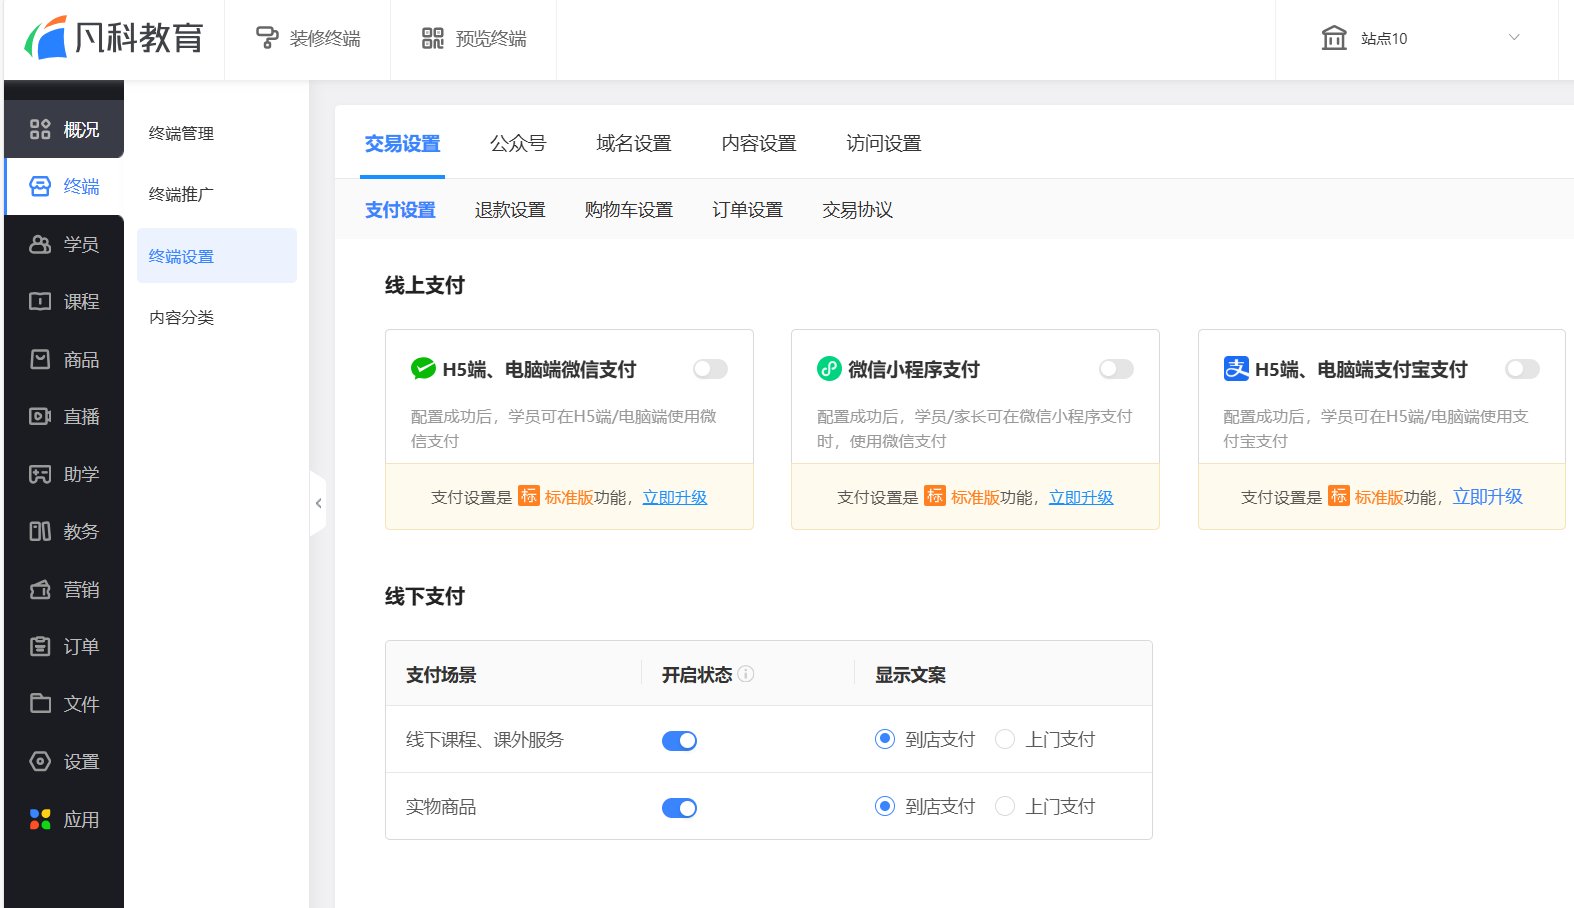
Task: Click the 凡科教育 logo
Action: point(113,38)
